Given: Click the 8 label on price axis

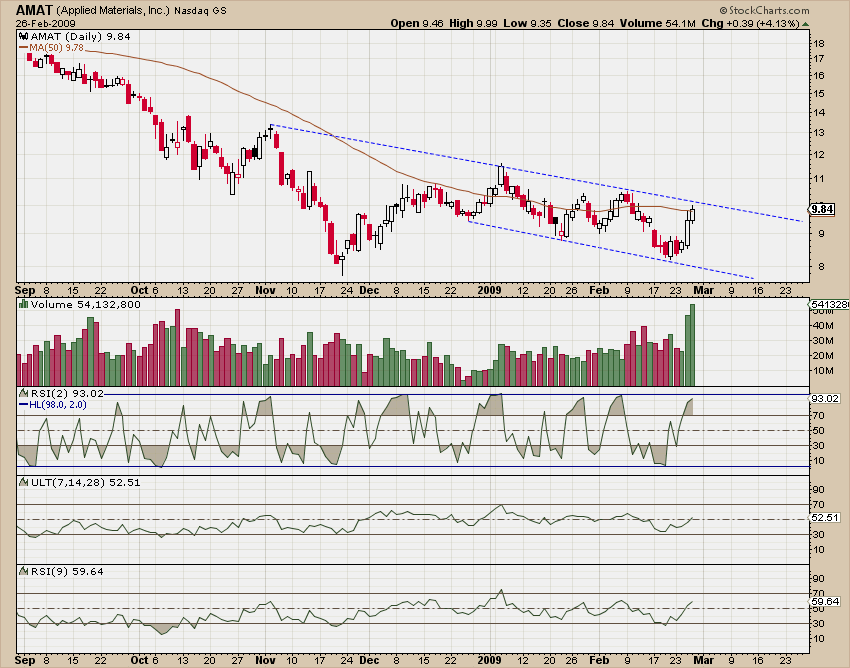Looking at the screenshot, I should (x=821, y=266).
